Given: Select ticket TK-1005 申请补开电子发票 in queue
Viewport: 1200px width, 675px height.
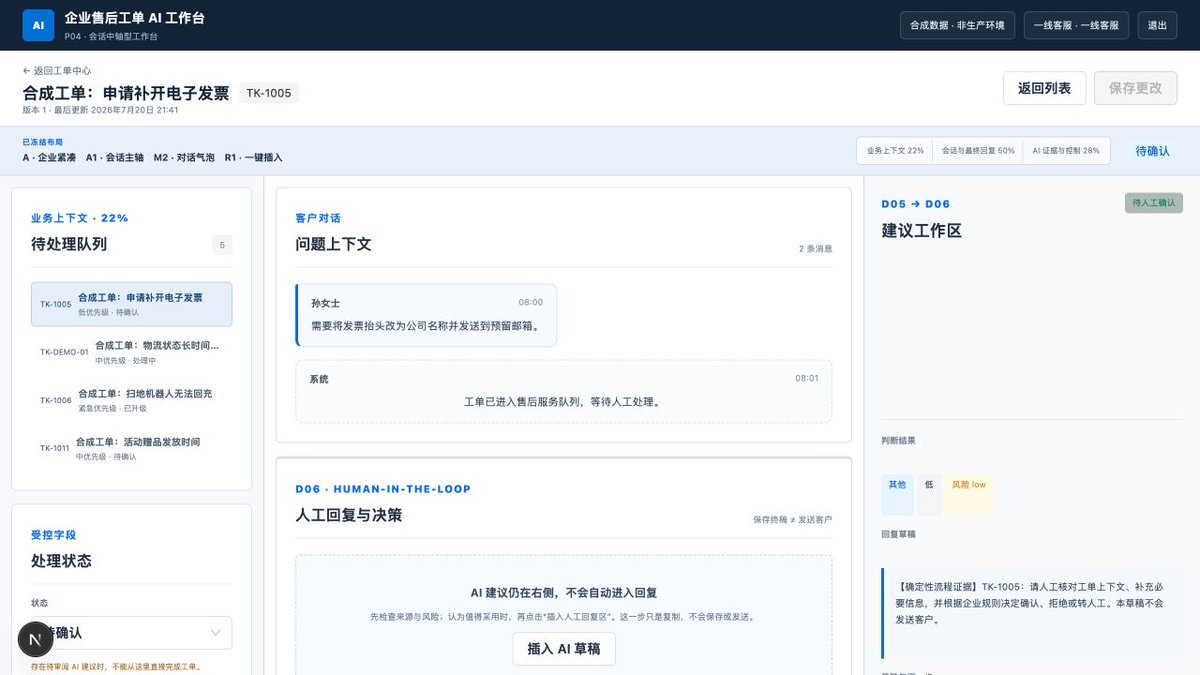Looking at the screenshot, I should point(131,304).
